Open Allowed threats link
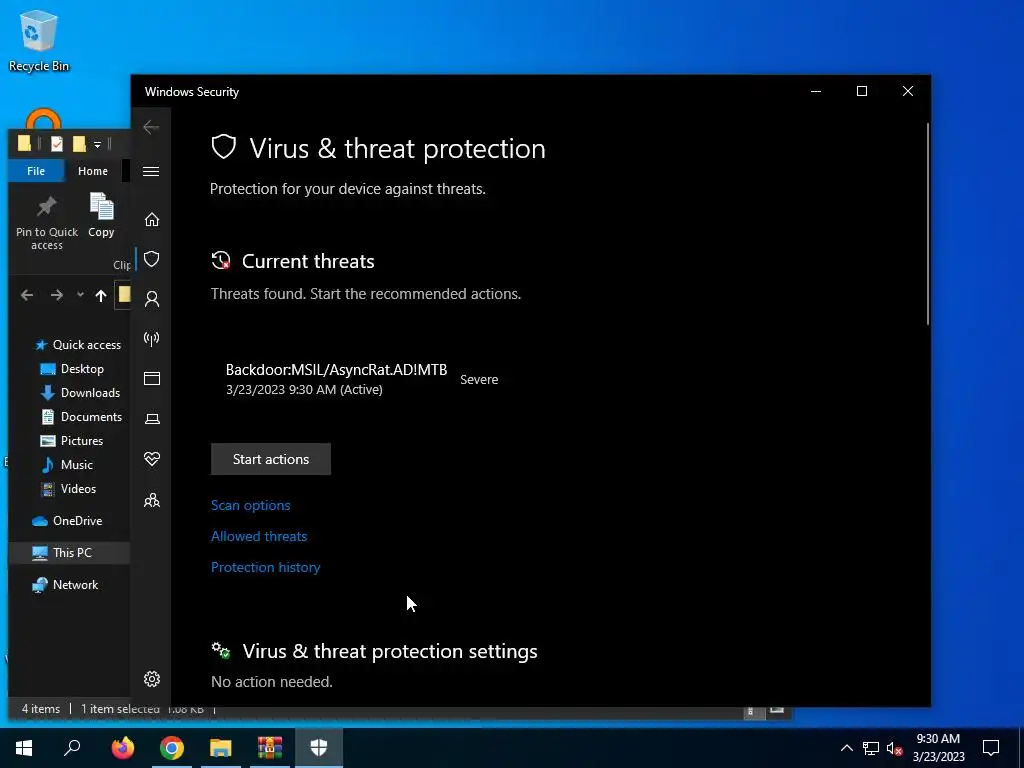1024x768 pixels. tap(259, 536)
